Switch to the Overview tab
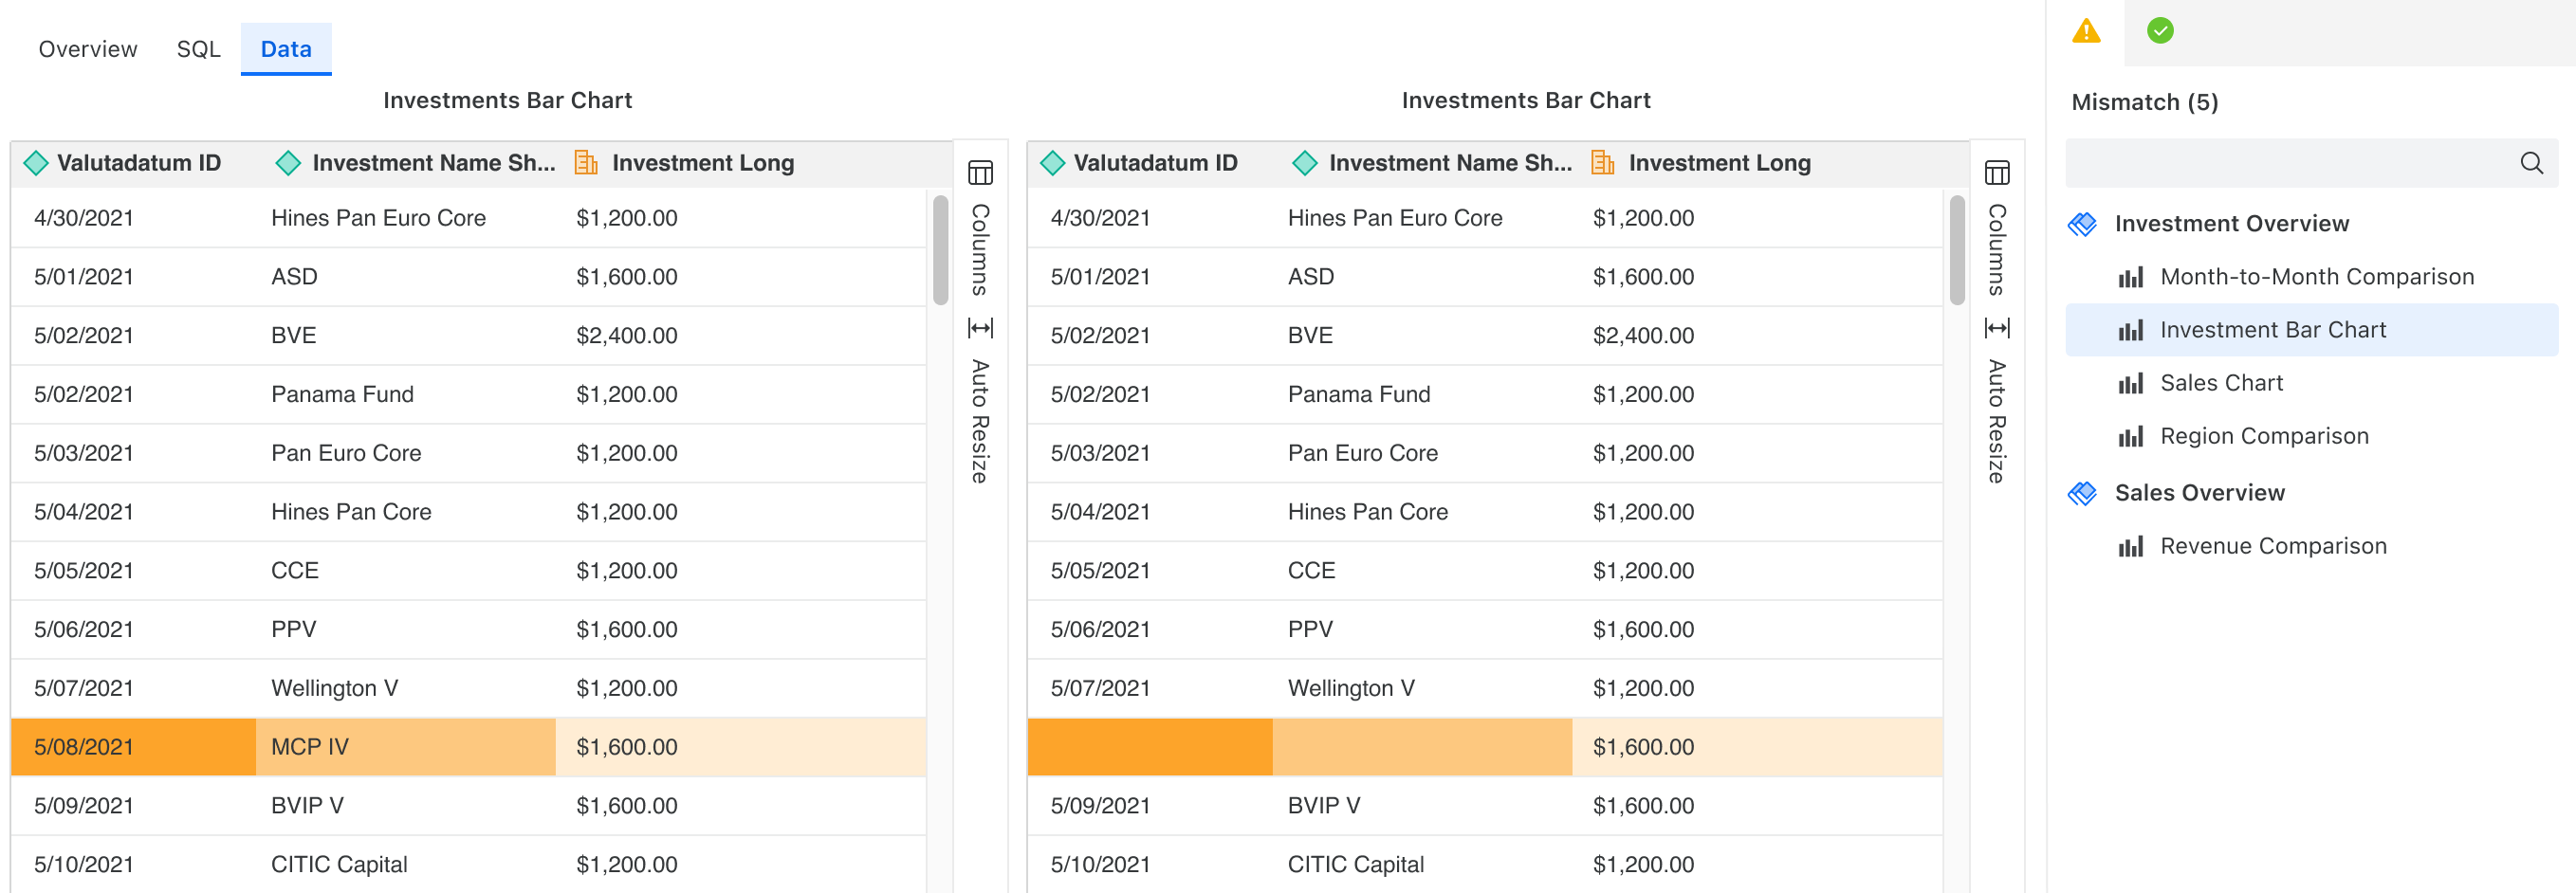Screen dimensions: 2576x893 (x=87, y=49)
